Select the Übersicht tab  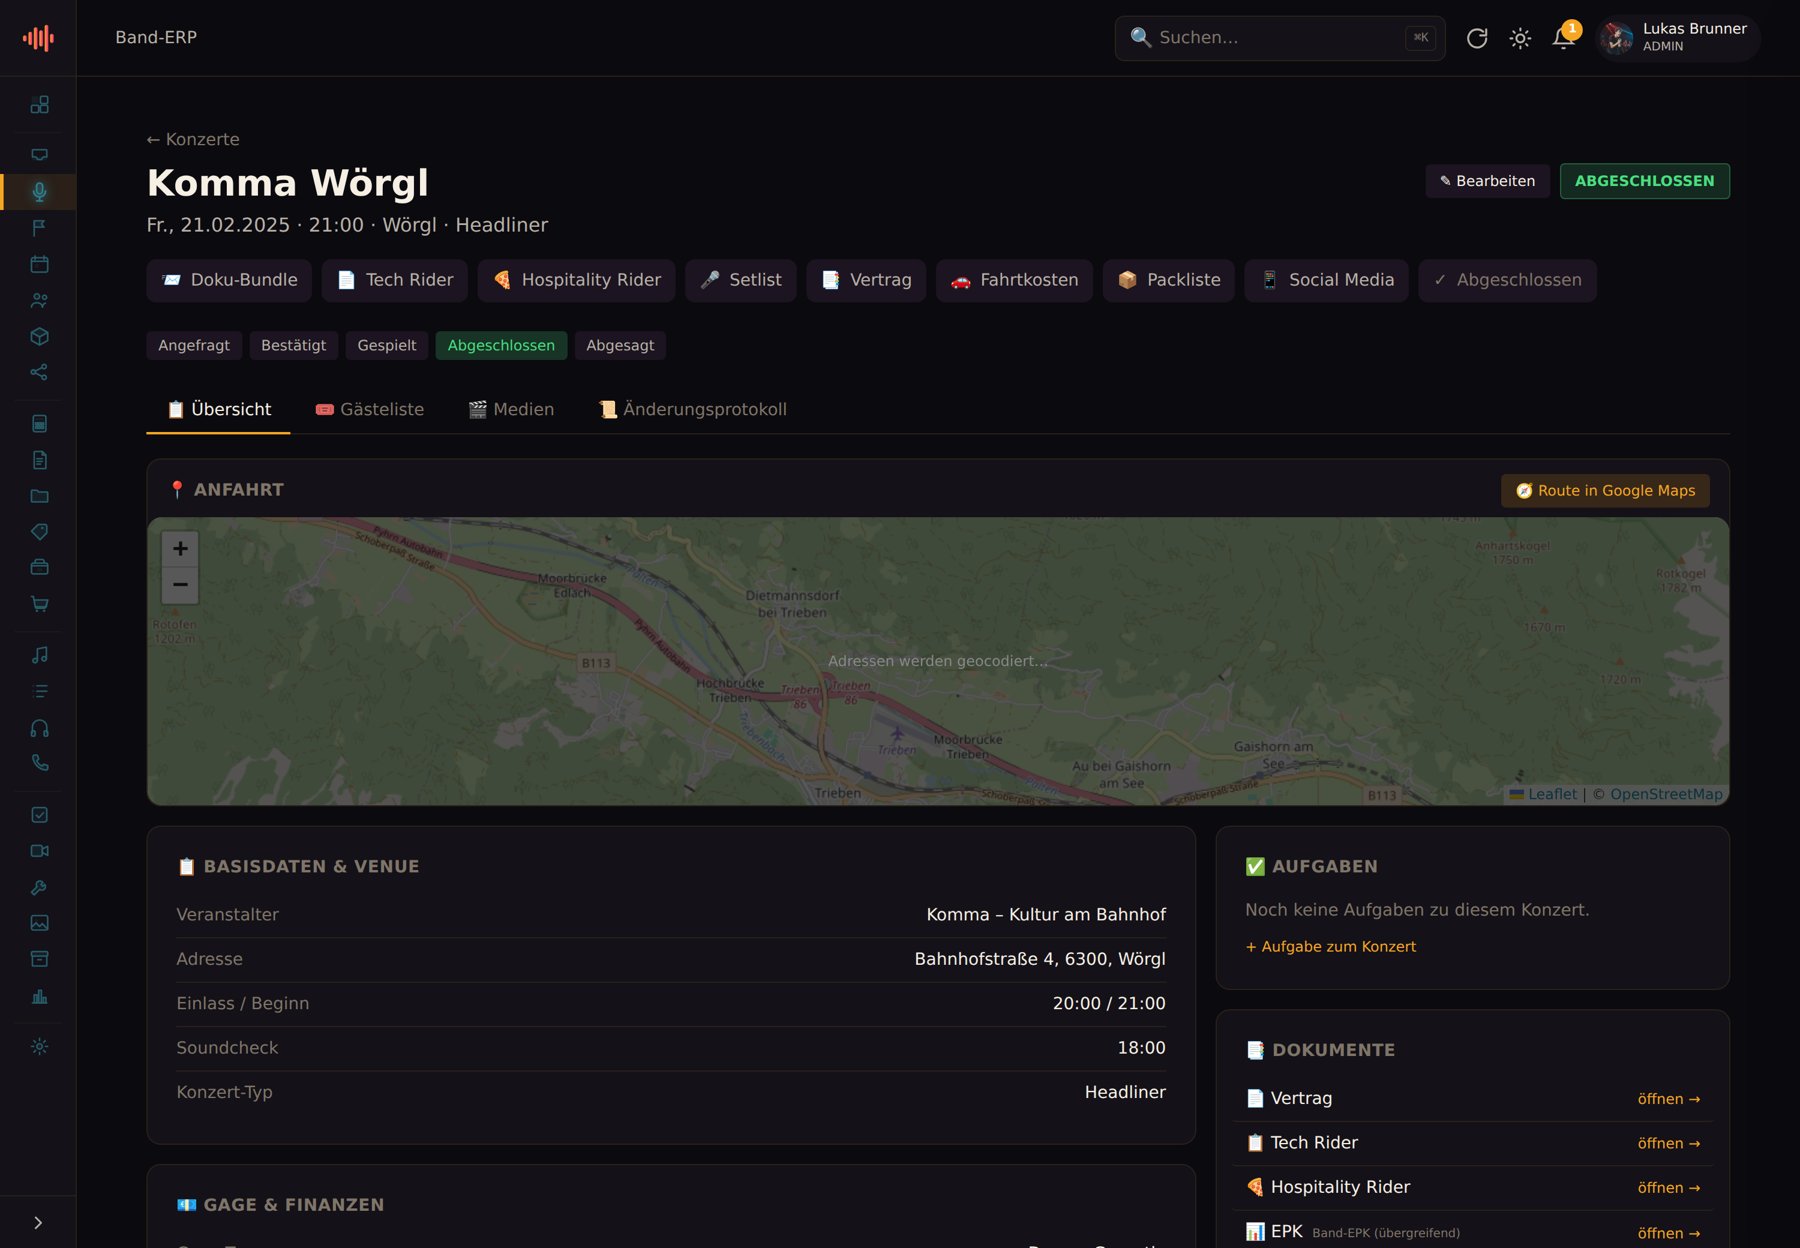(x=219, y=409)
